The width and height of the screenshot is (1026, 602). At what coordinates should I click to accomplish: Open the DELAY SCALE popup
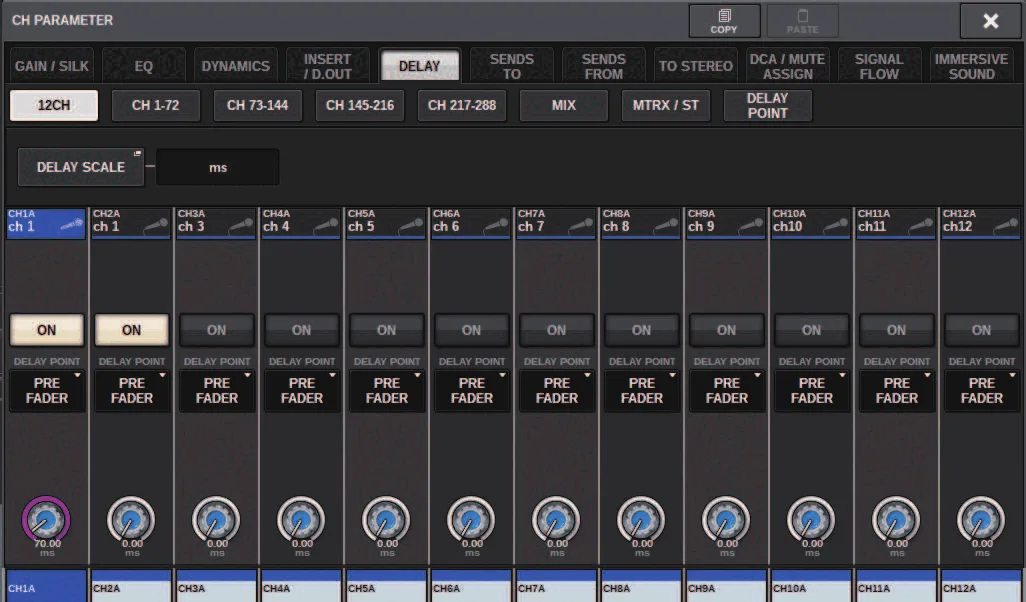click(80, 168)
